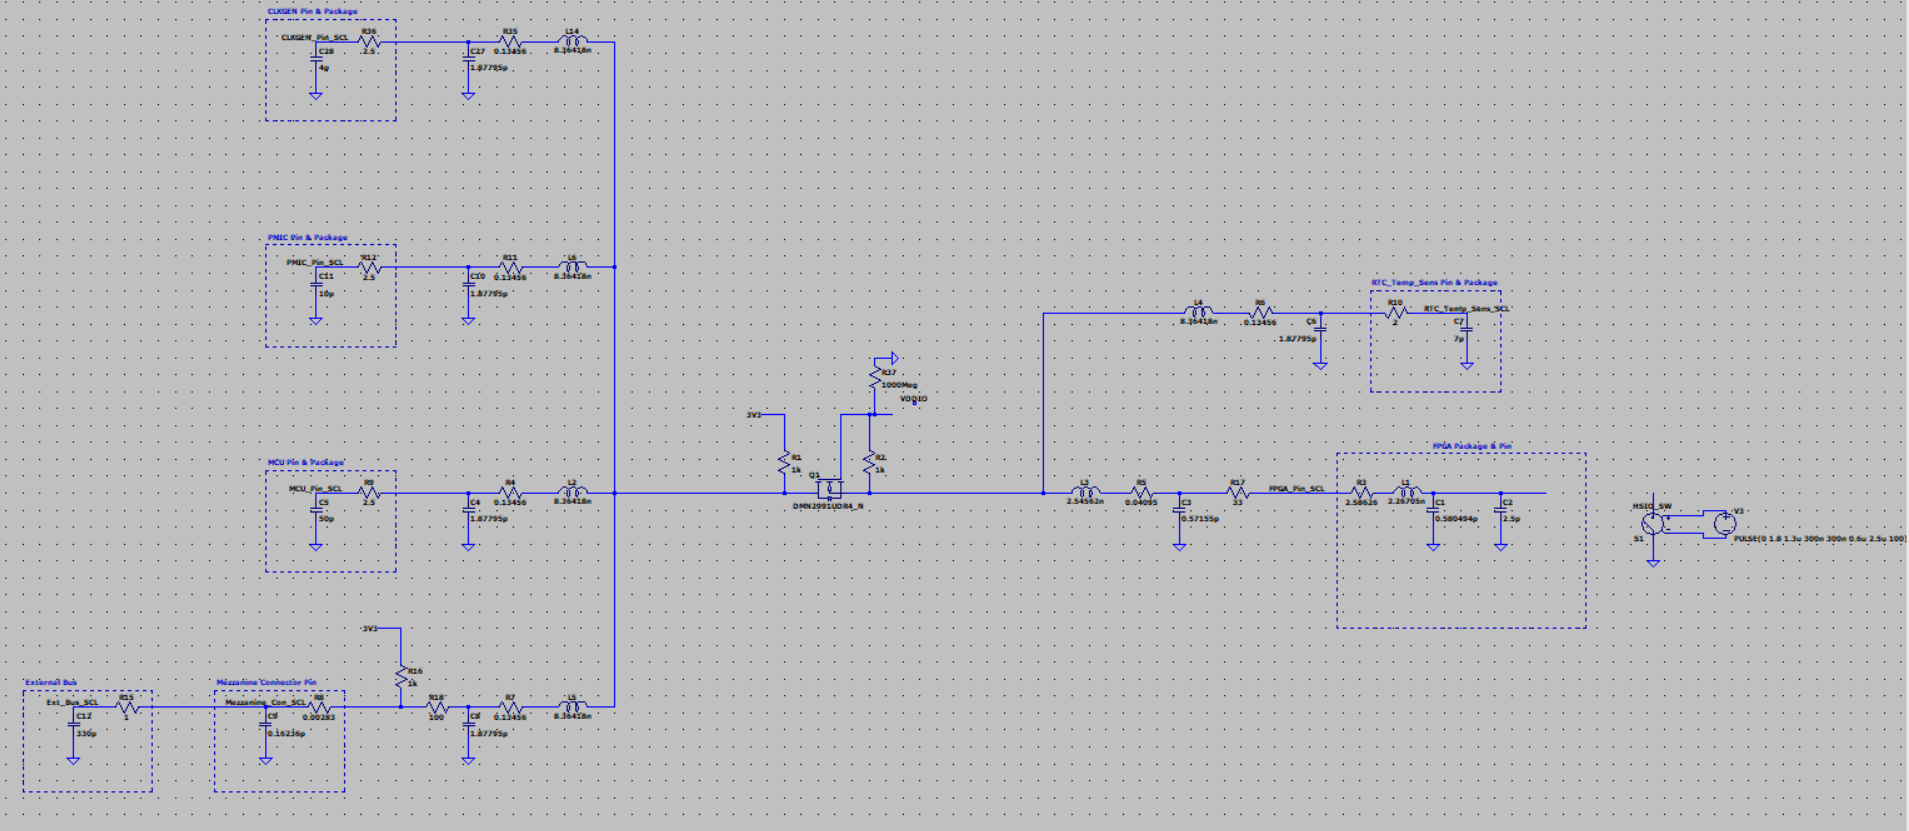The height and width of the screenshot is (831, 1909).
Task: Select resistor R35 symbol
Action: click(x=510, y=42)
